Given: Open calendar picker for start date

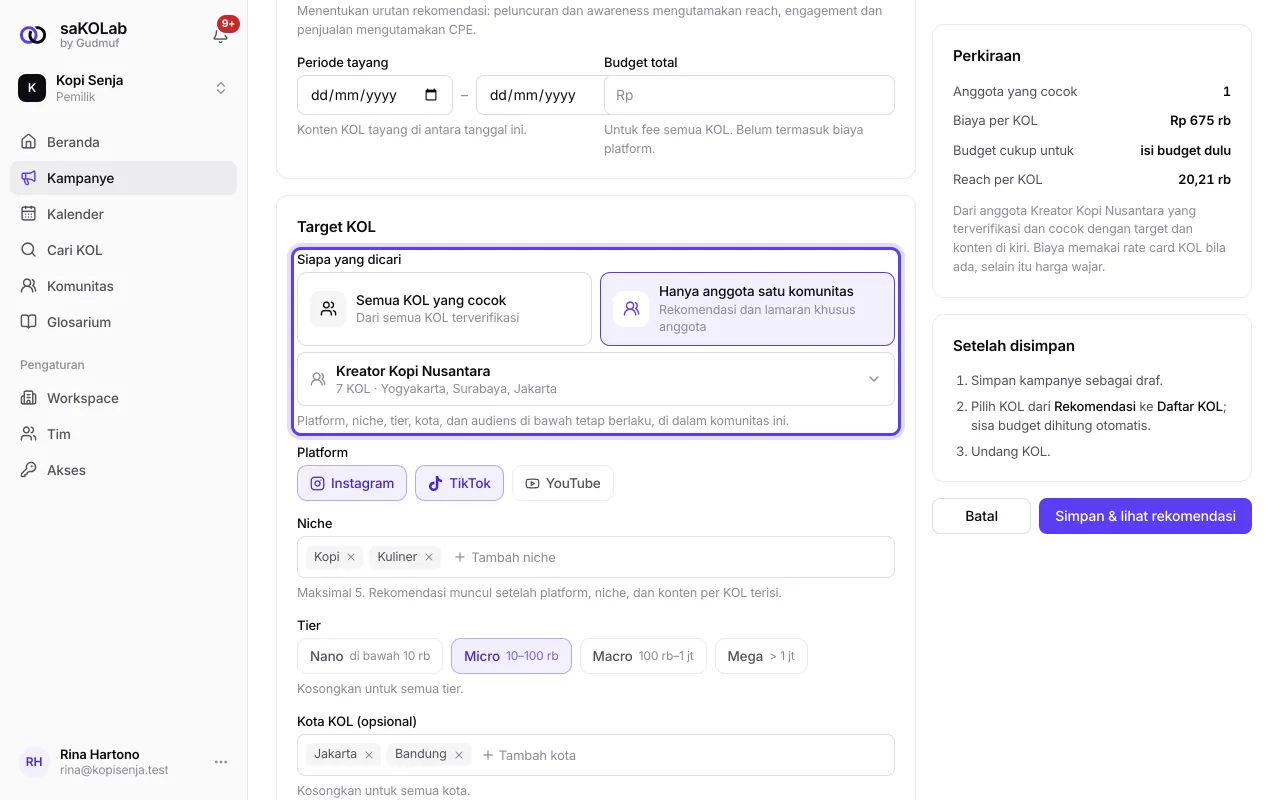Looking at the screenshot, I should [431, 95].
